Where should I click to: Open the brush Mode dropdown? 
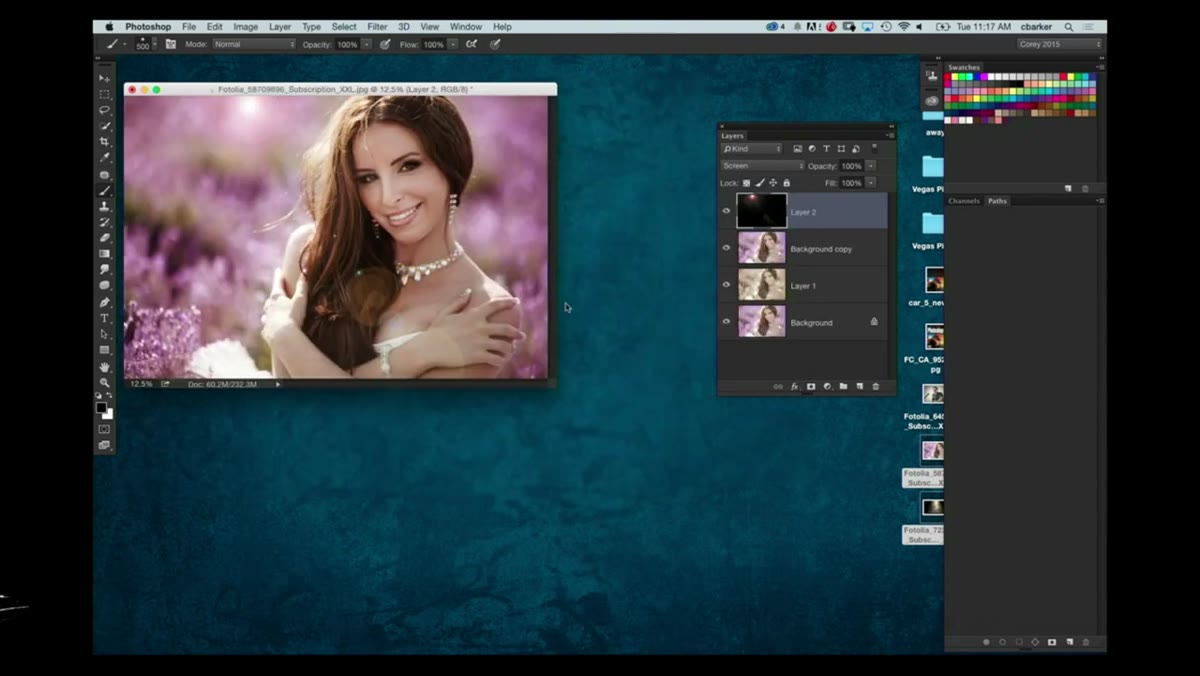[254, 44]
